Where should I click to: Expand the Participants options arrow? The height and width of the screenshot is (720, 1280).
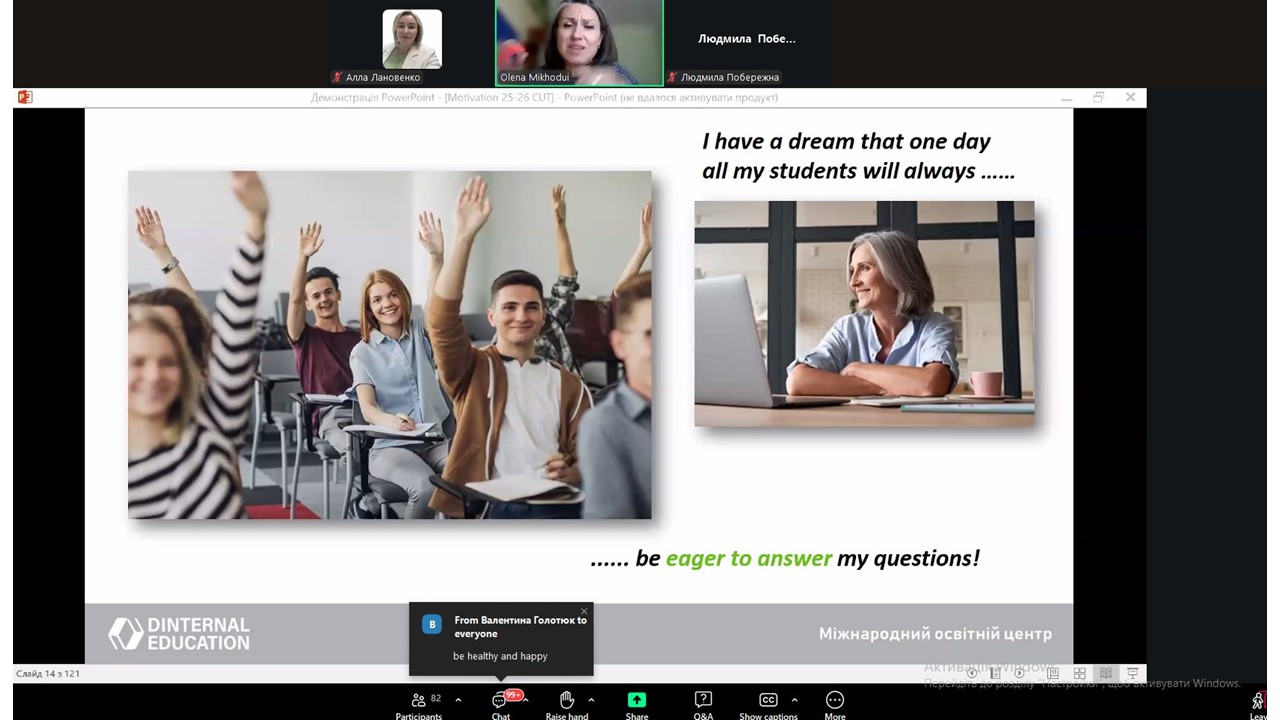(x=458, y=700)
